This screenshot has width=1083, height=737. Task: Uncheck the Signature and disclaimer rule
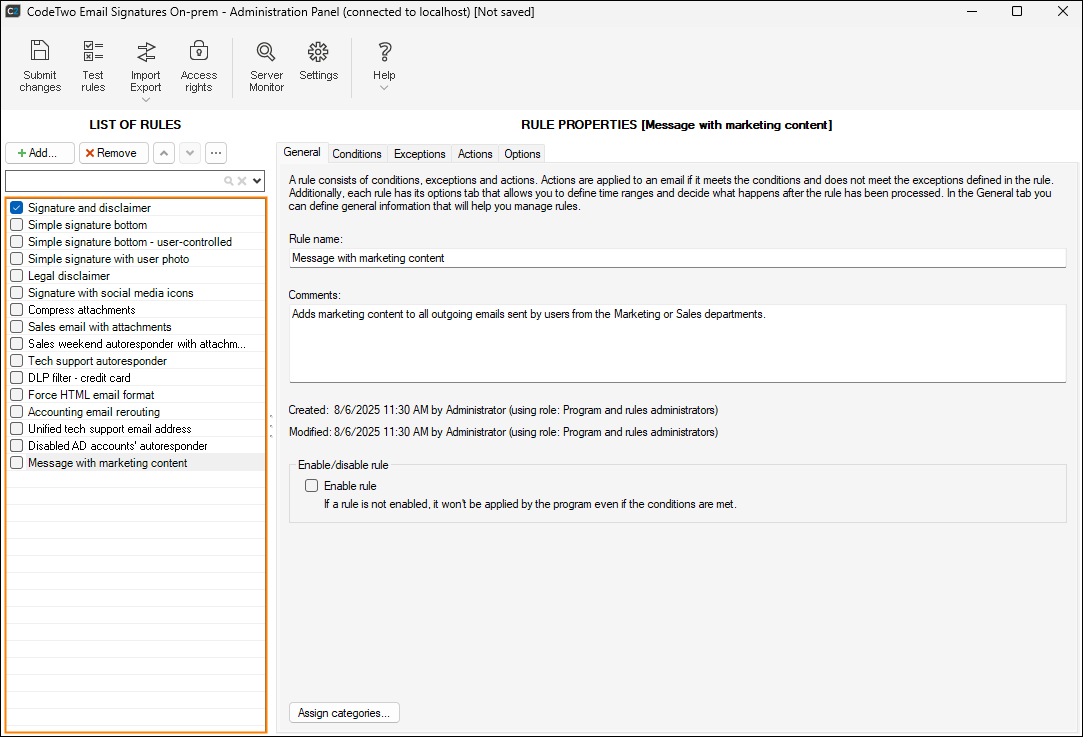tap(16, 208)
